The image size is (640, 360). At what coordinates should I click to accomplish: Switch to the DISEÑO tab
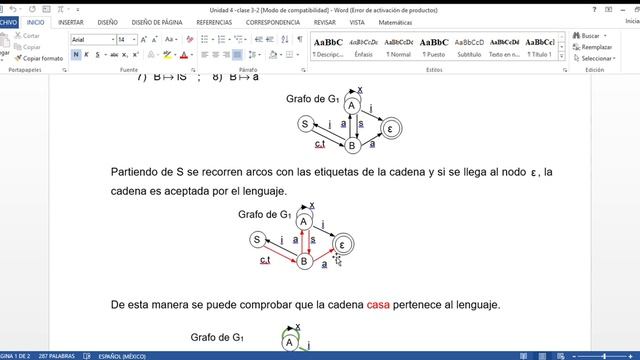pos(107,22)
